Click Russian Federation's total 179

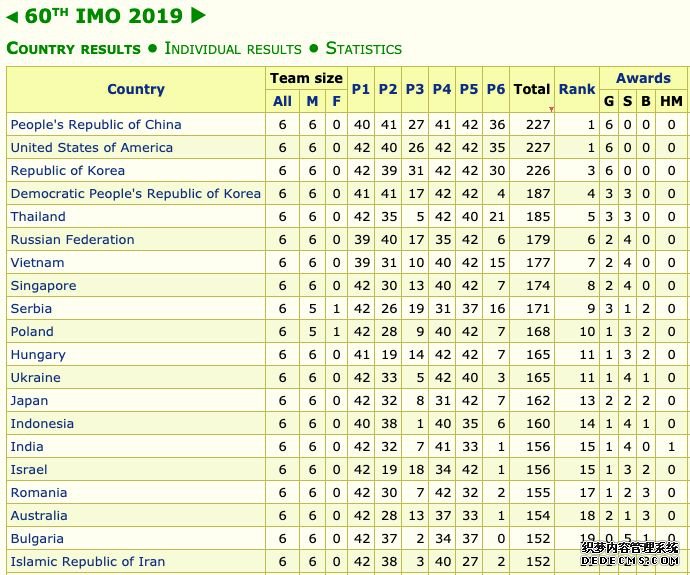538,240
